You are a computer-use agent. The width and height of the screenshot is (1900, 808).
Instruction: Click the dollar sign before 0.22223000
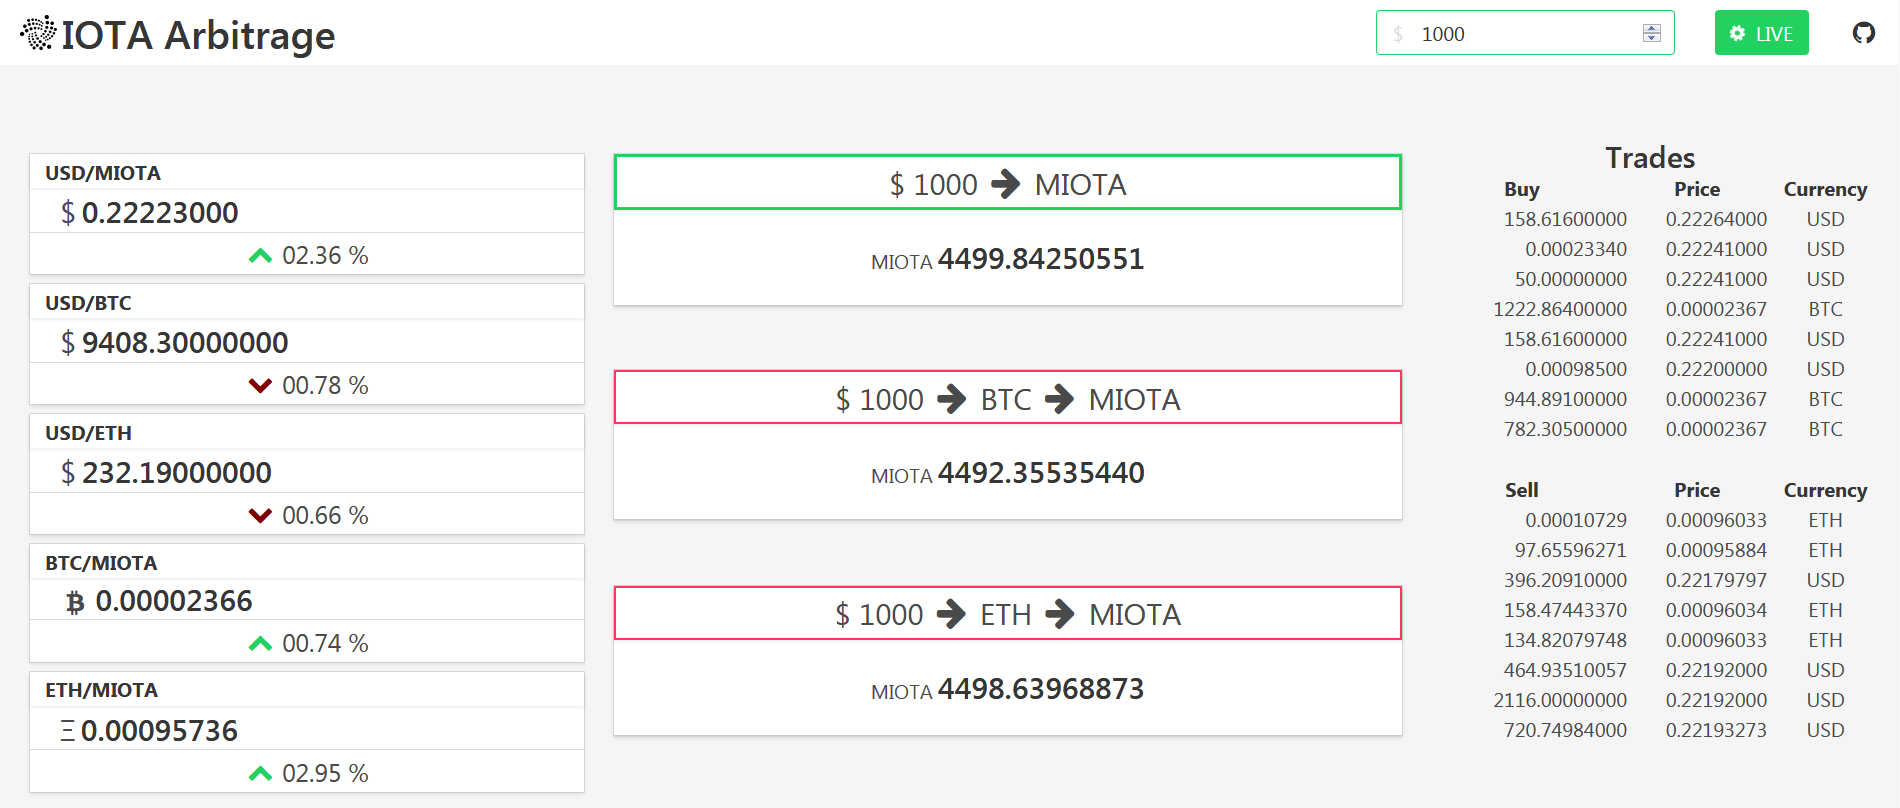click(x=68, y=213)
